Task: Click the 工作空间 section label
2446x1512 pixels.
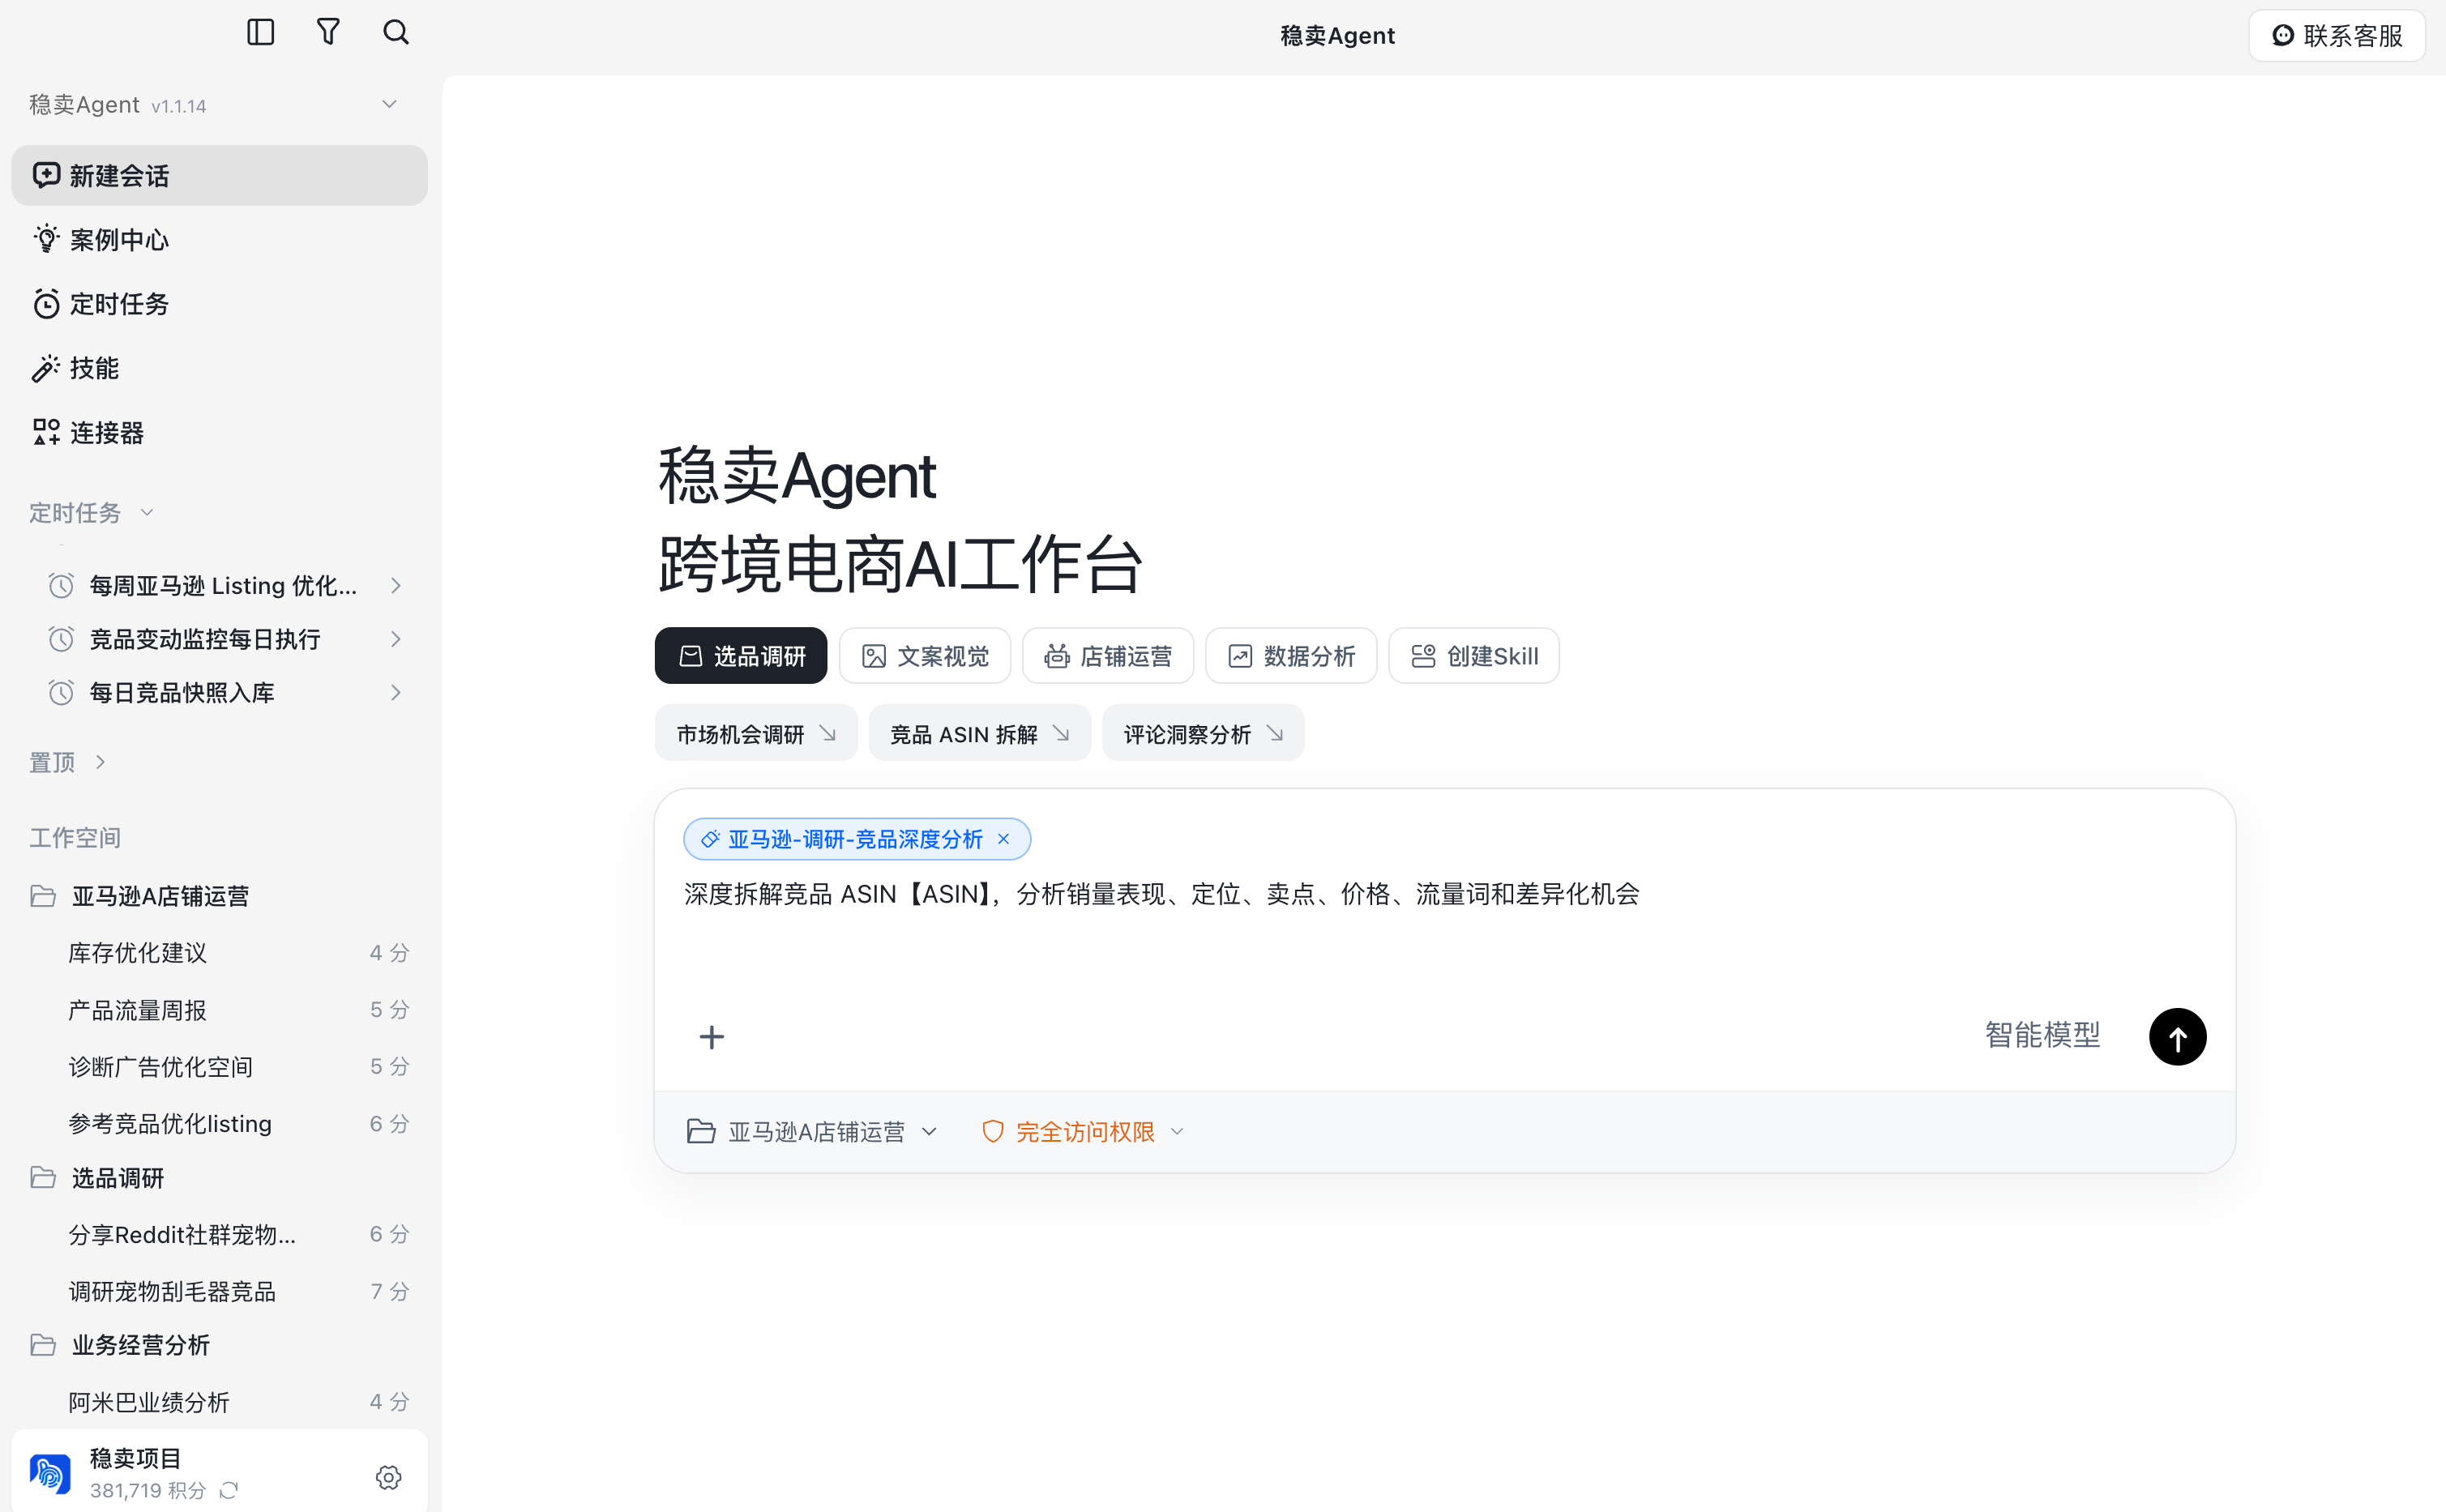Action: coord(75,838)
